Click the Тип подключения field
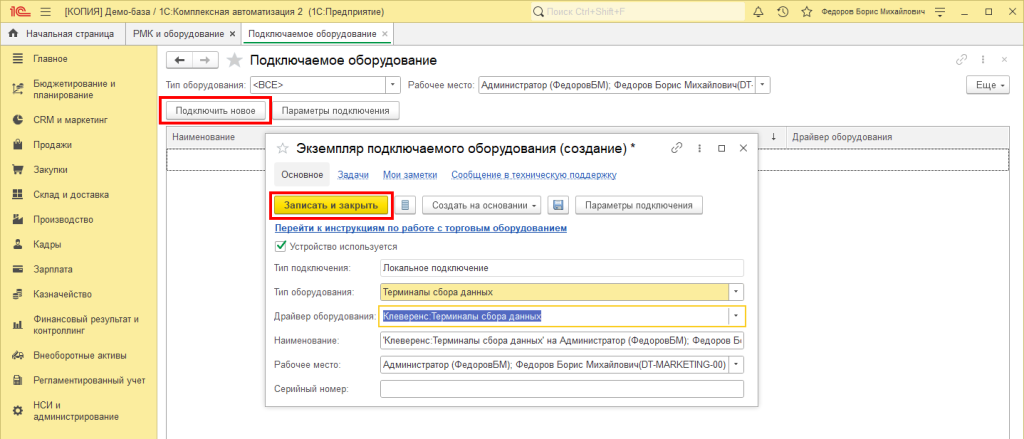Viewport: 1024px width, 439px height. tap(562, 268)
